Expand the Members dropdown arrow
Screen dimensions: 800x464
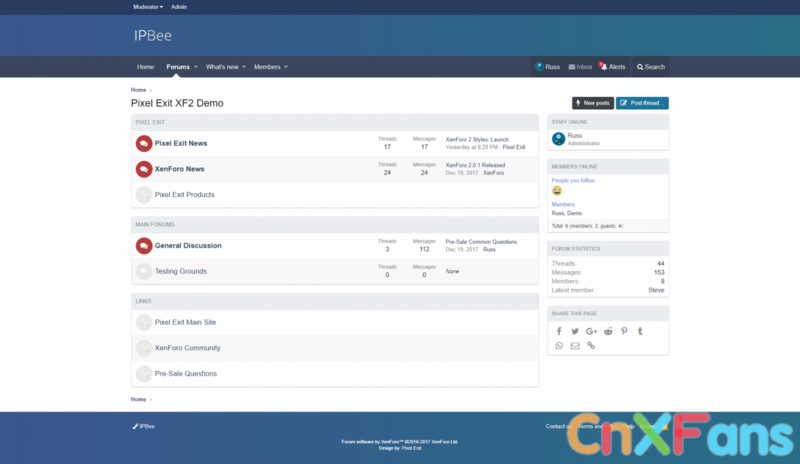click(286, 67)
